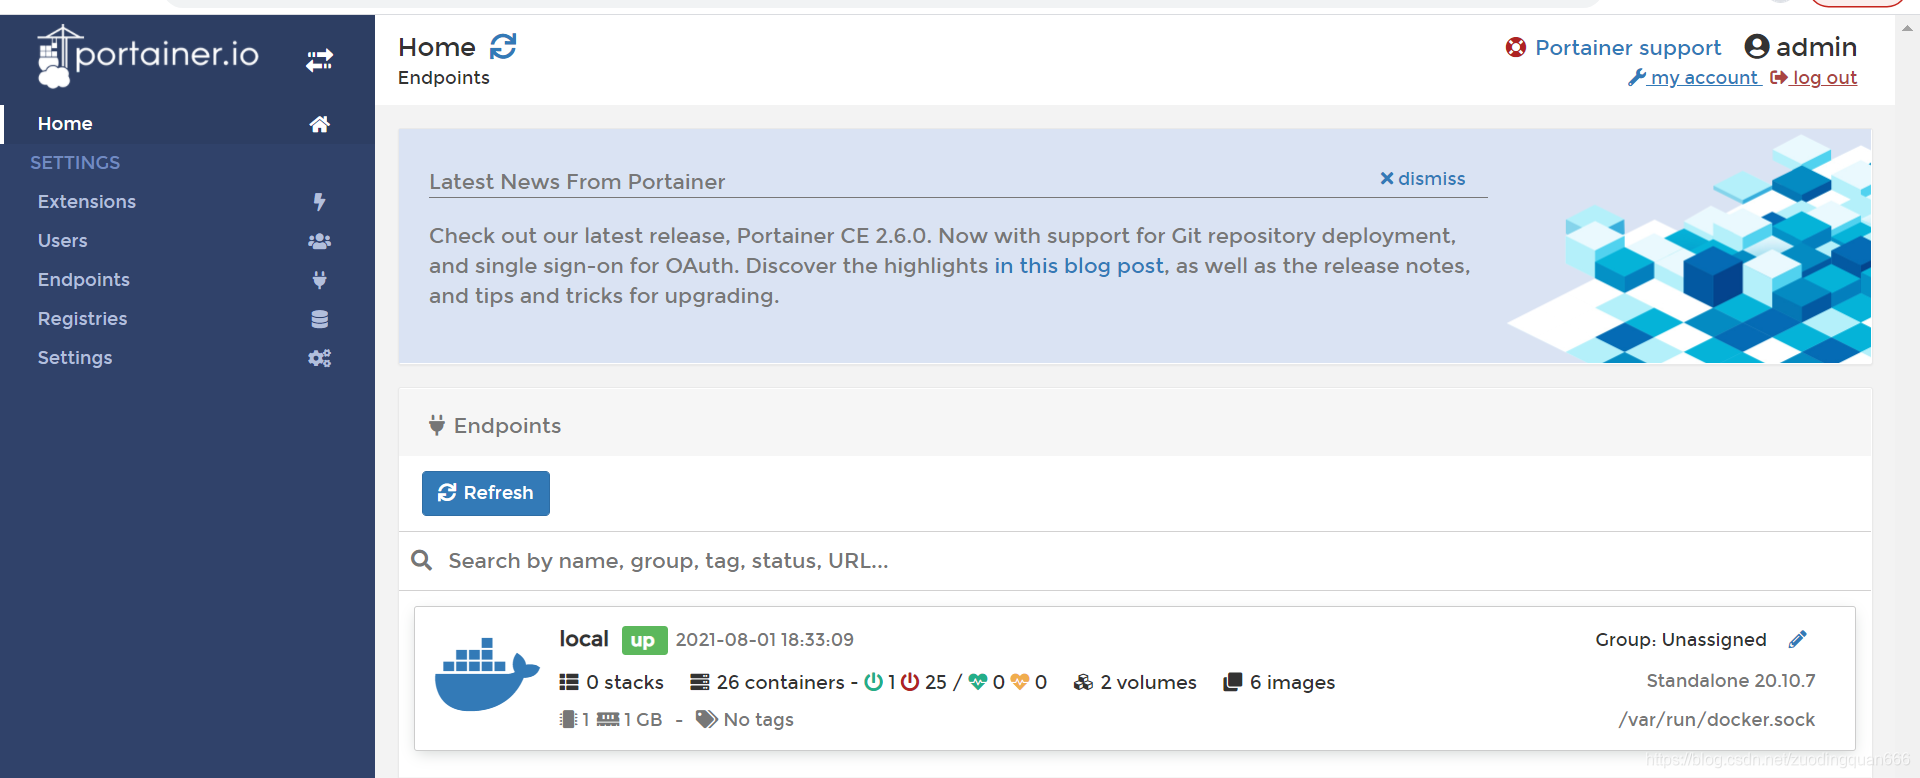Click the 'Group: Unassigned' text
This screenshot has height=778, width=1920.
[x=1681, y=640]
